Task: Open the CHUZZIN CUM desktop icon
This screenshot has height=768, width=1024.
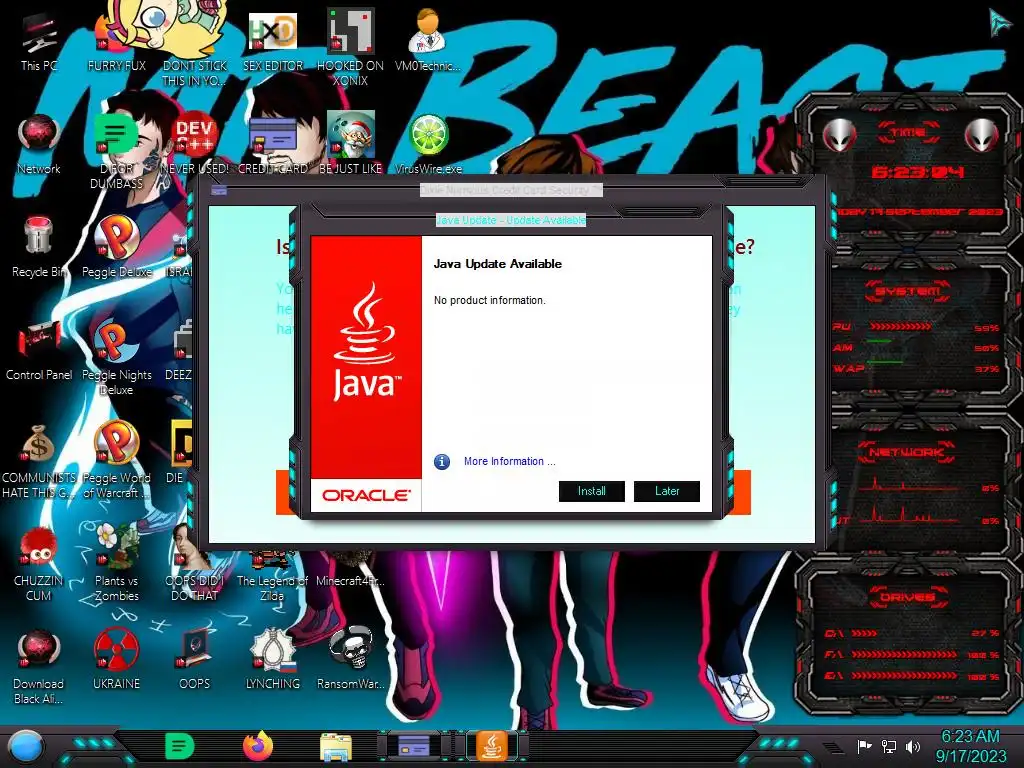Action: [39, 565]
